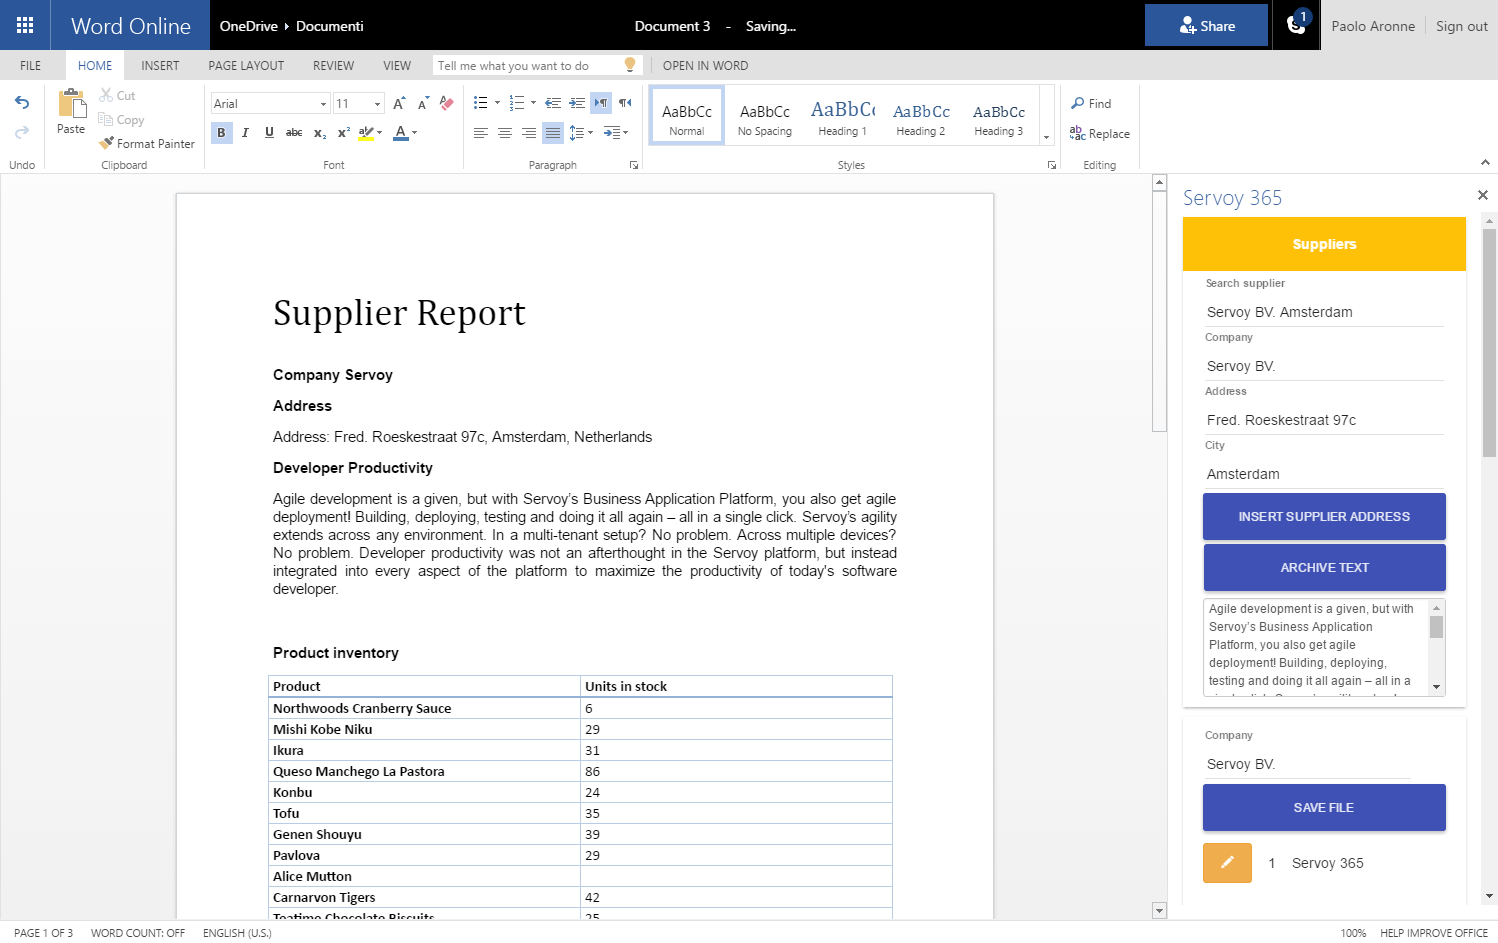This screenshot has width=1498, height=943.
Task: Open the font color dropdown arrow
Action: (415, 133)
